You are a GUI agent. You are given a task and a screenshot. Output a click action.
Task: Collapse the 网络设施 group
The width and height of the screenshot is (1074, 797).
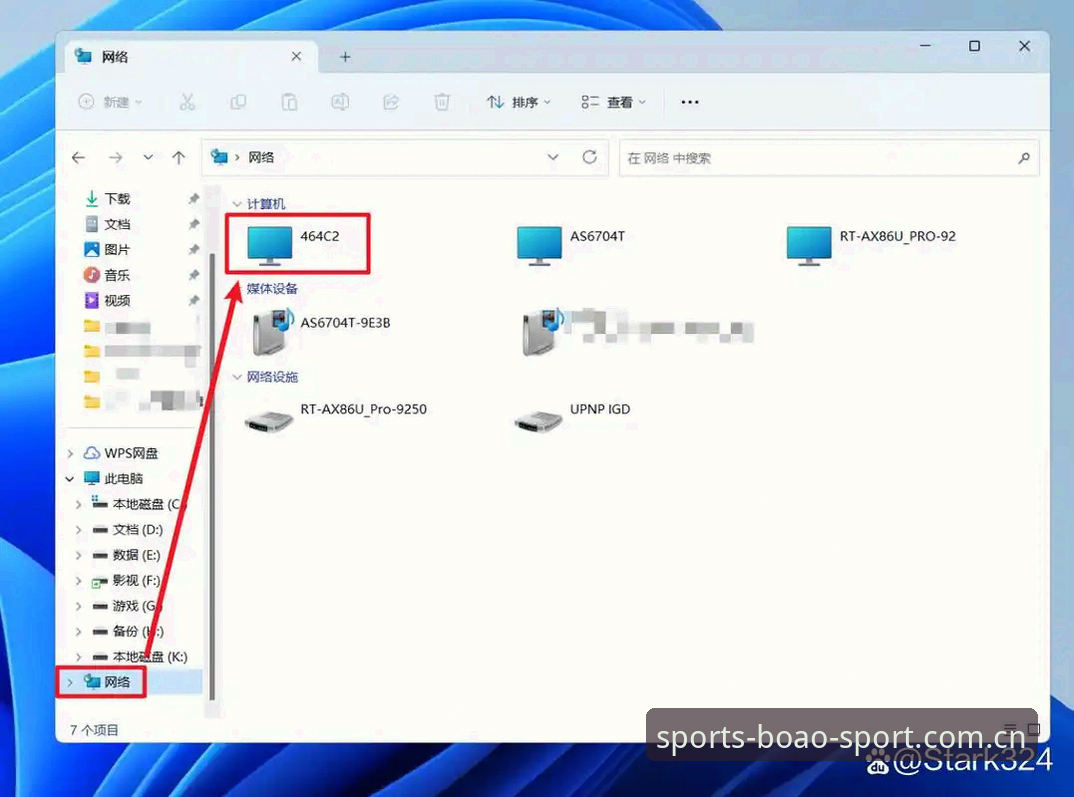[x=237, y=377]
